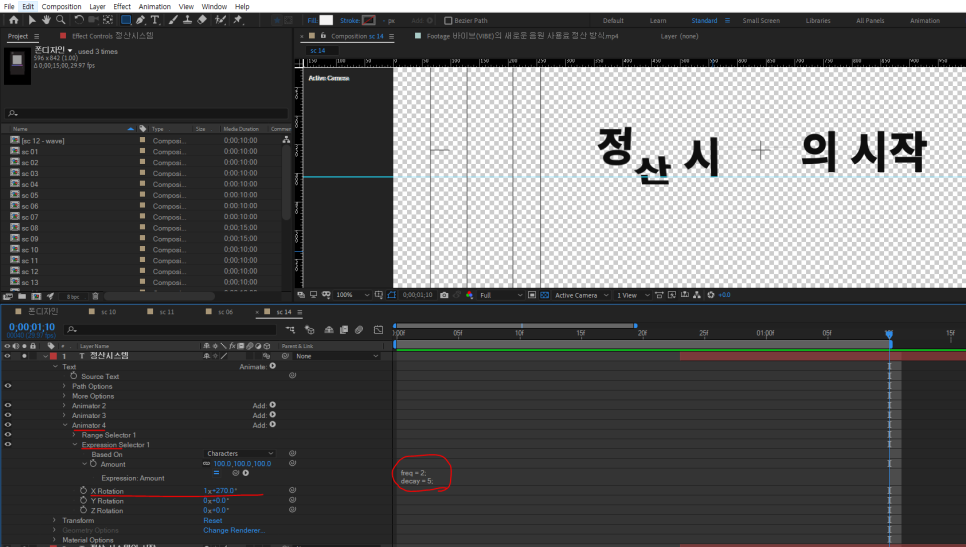Screen dimensions: 966x547
Task: Switch to the sc 10 timeline tab
Action: point(108,312)
